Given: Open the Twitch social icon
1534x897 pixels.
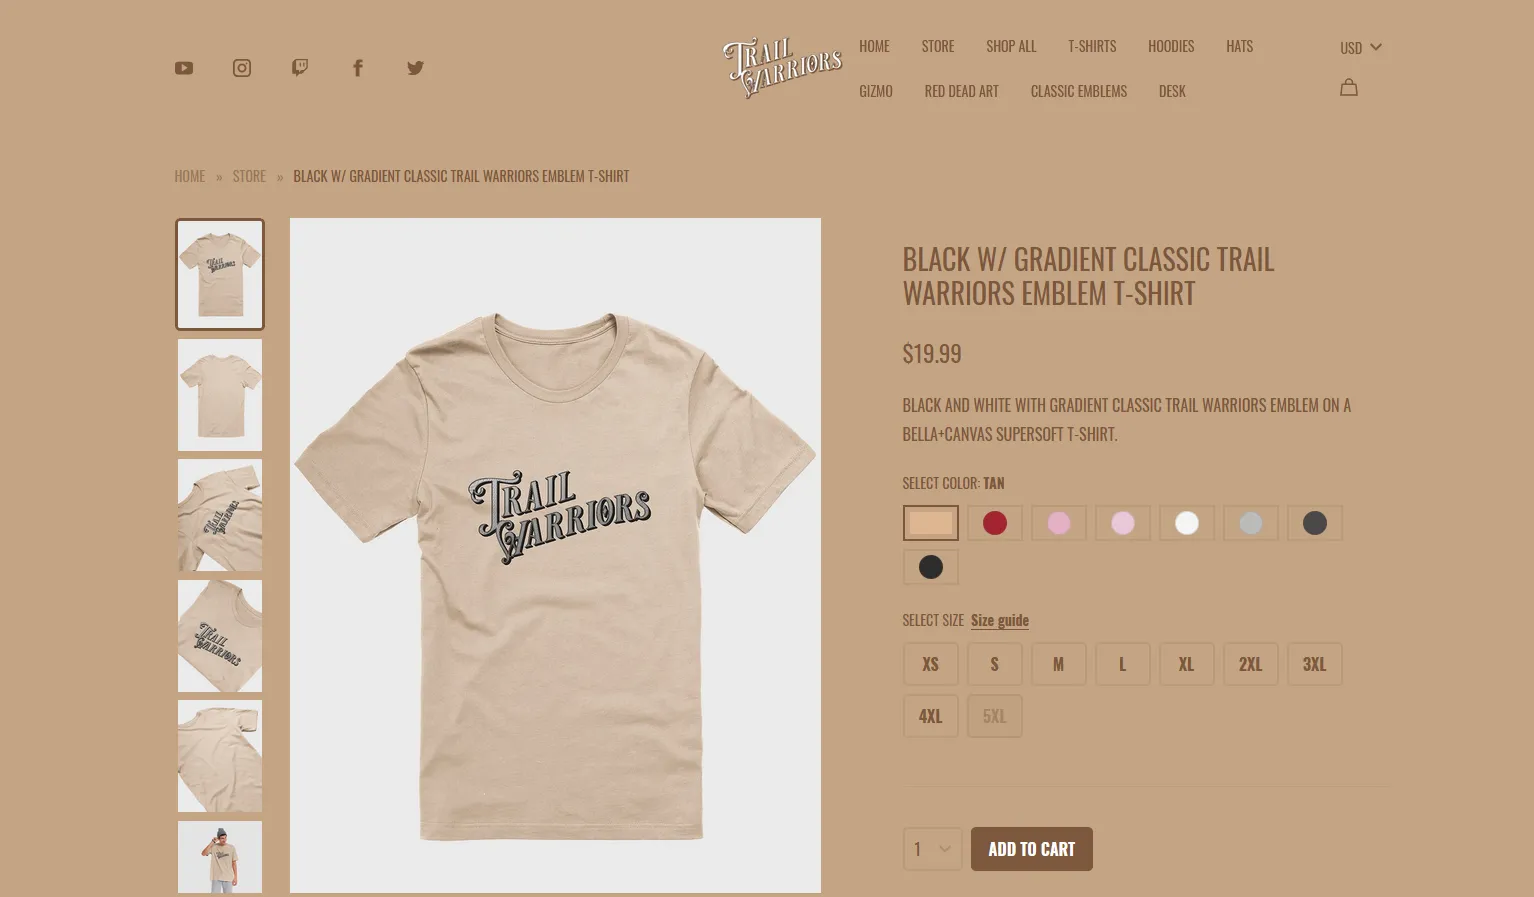Looking at the screenshot, I should point(300,68).
